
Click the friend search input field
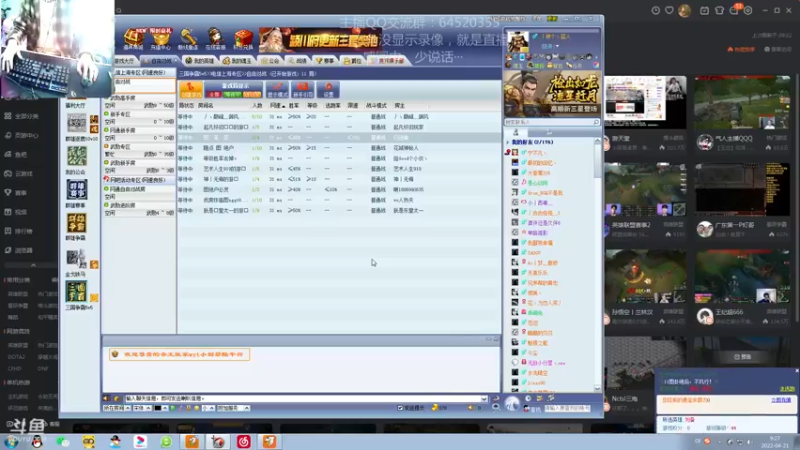coord(548,122)
